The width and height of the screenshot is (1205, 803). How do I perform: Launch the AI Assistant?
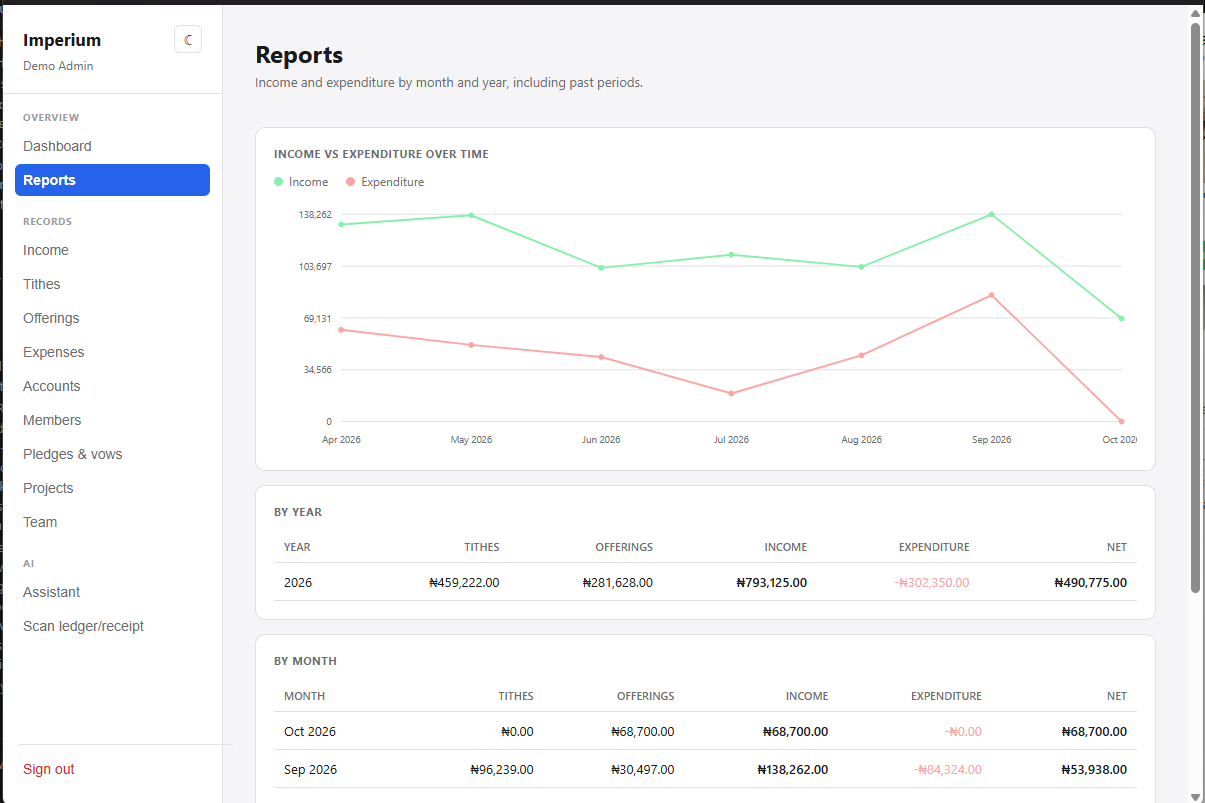[112, 592]
